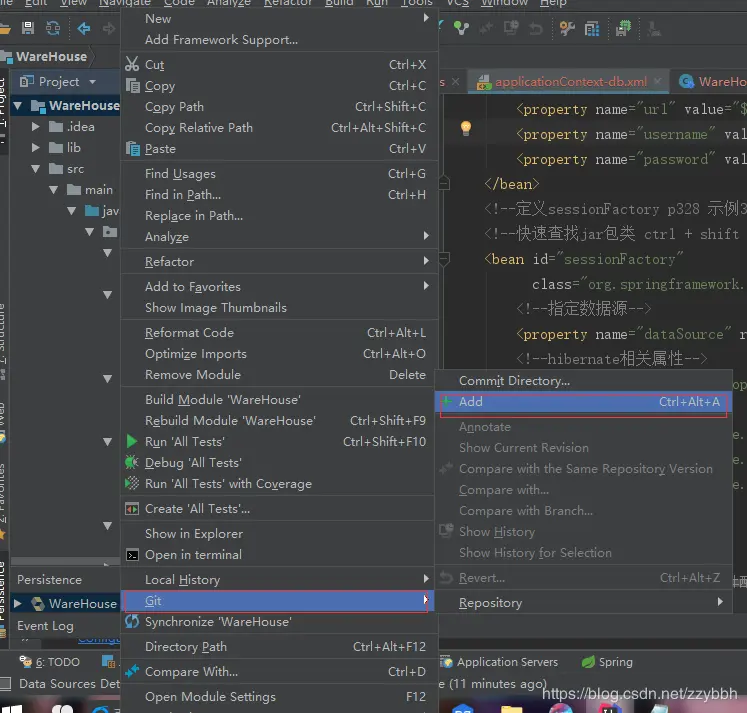Screen dimensions: 747x713
Task: Expand WareHouse in Persistence panel
Action: [x=18, y=603]
